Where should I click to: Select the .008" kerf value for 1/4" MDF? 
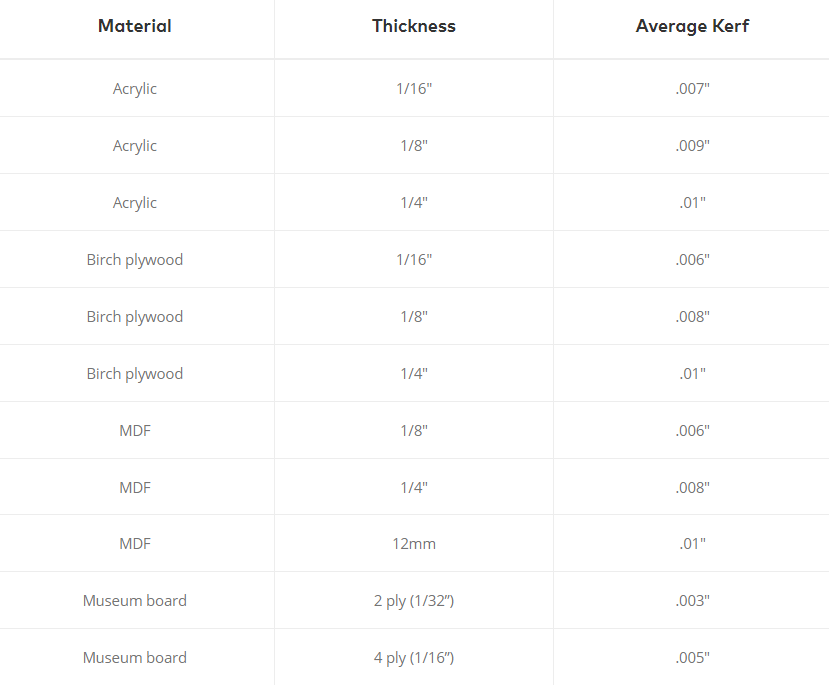point(692,487)
